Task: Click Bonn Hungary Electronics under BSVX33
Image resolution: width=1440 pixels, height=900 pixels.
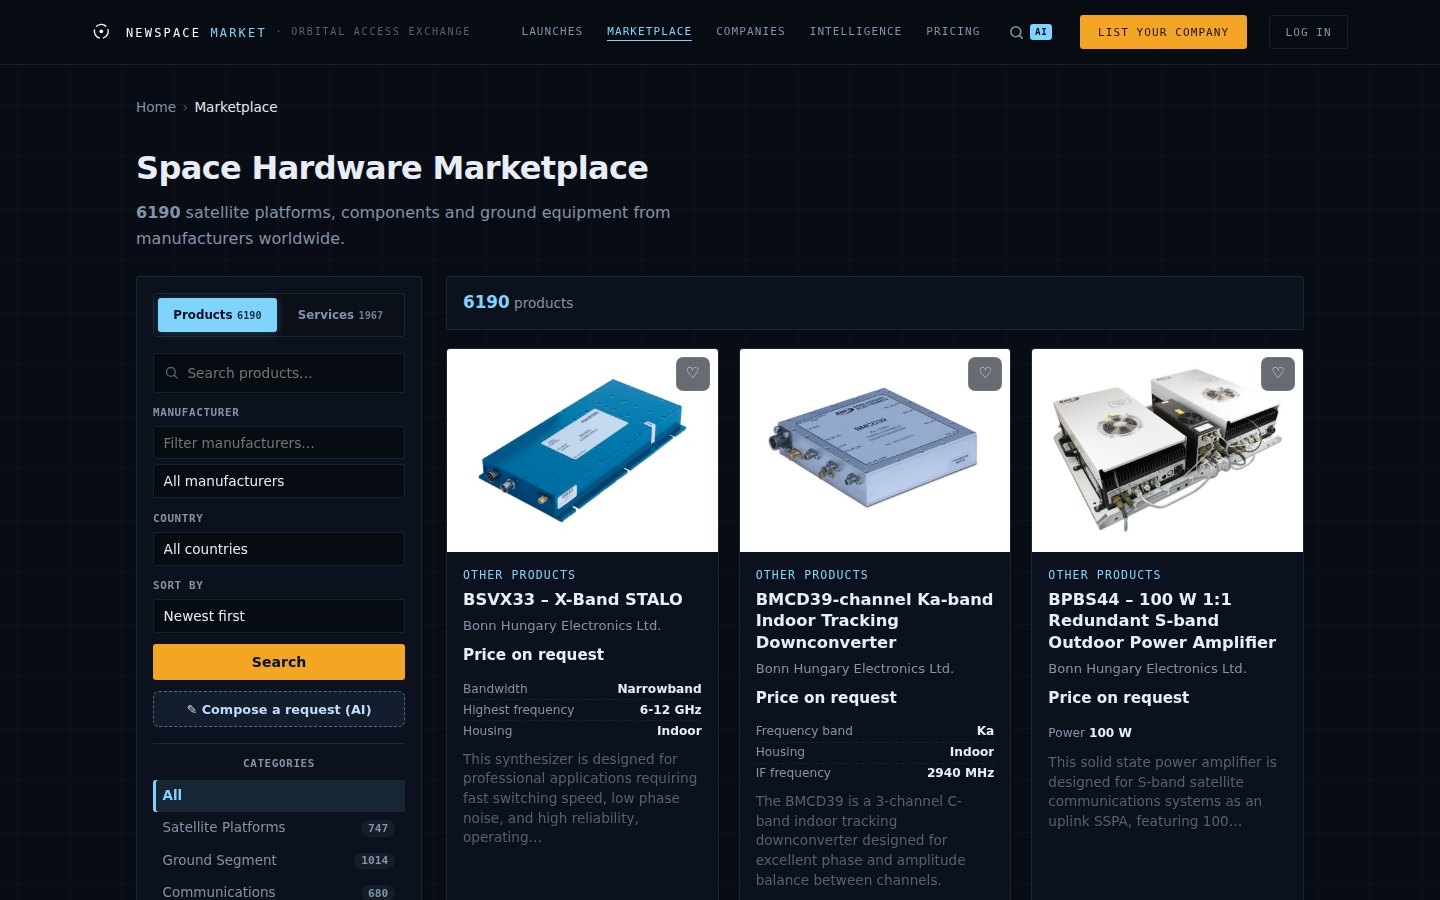Action: (x=562, y=626)
